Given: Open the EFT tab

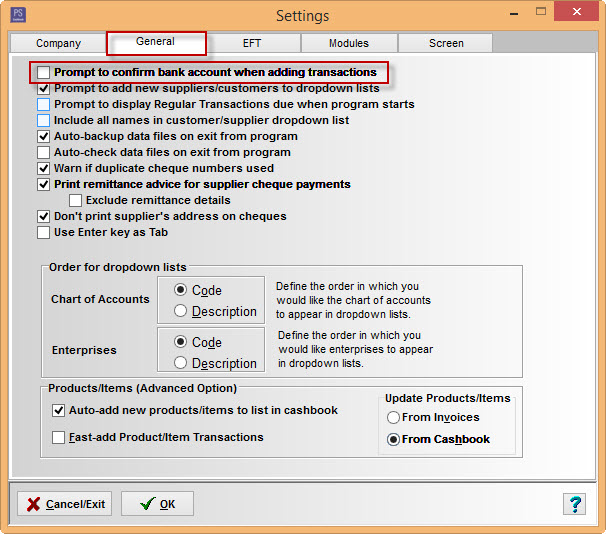Looking at the screenshot, I should tap(252, 43).
